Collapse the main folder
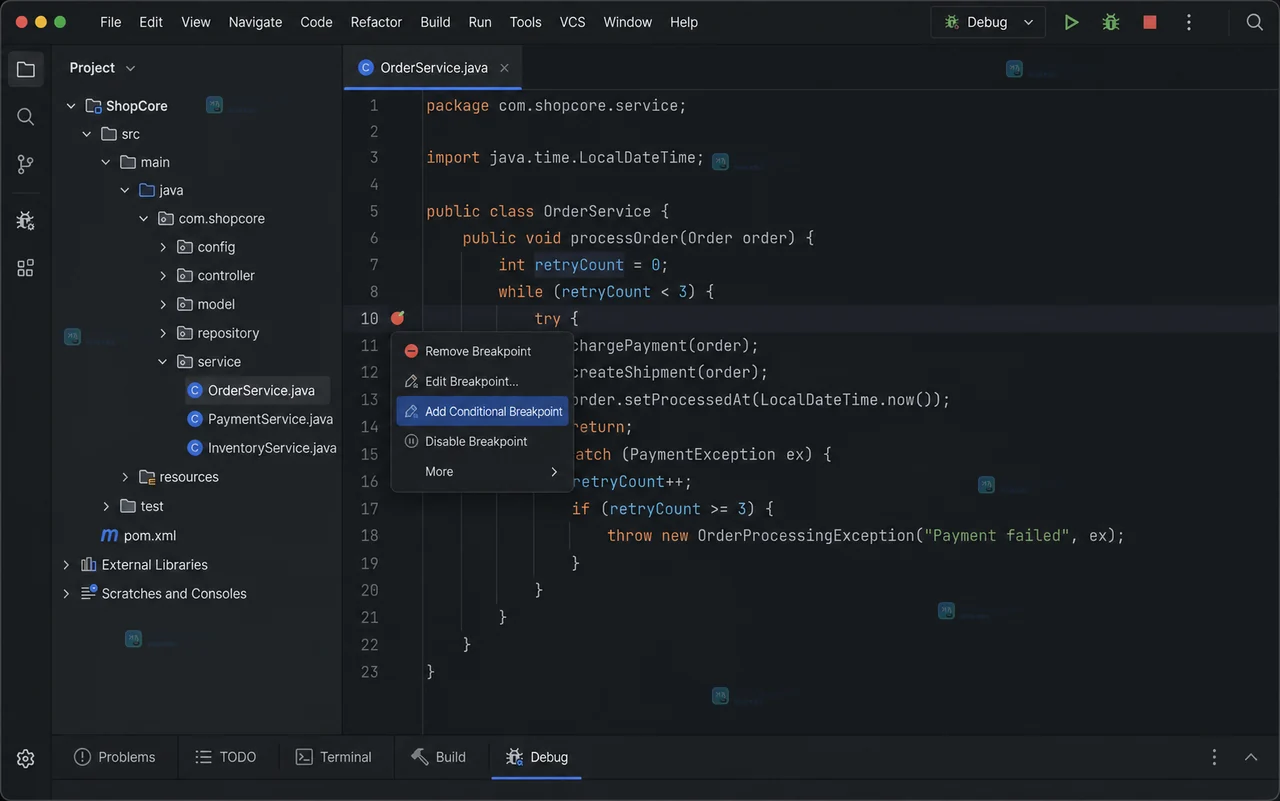Screen dimensions: 1280x801 (106, 162)
